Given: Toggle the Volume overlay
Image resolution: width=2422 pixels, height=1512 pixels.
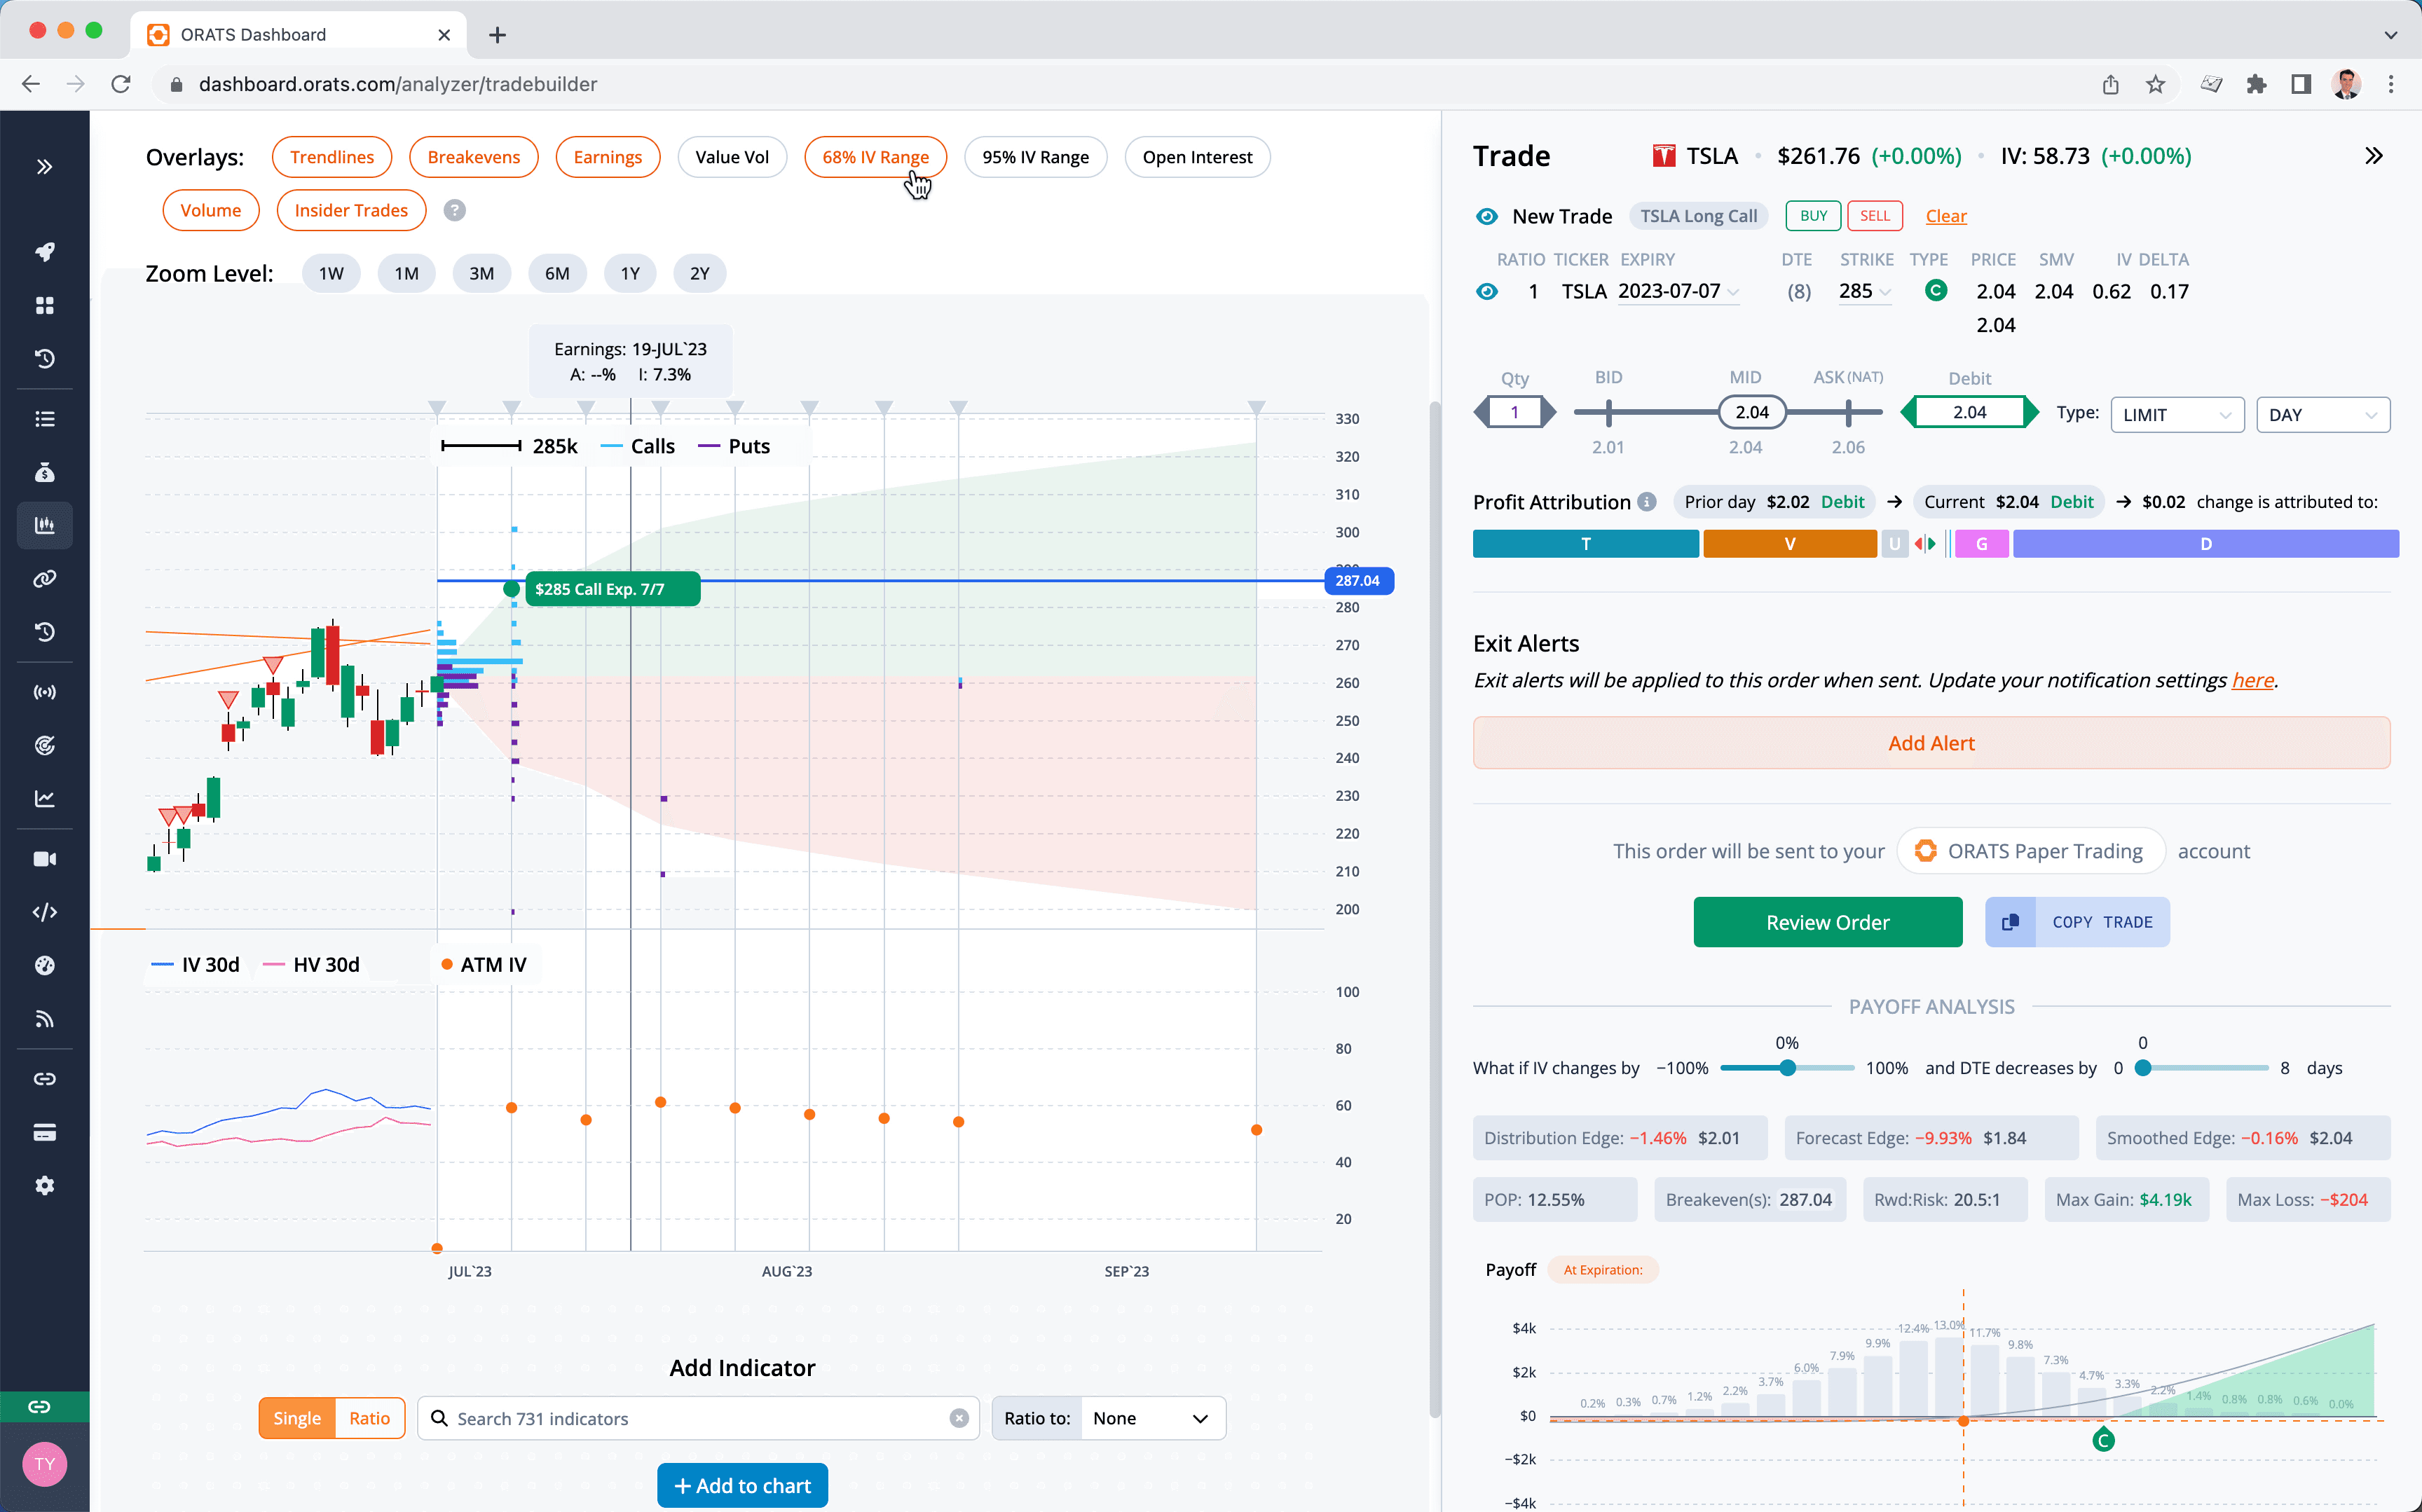Looking at the screenshot, I should 211,210.
